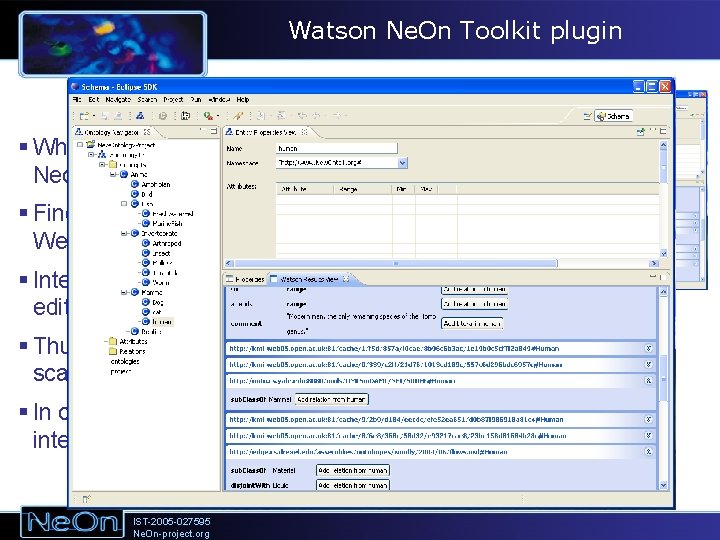This screenshot has height=540, width=720.
Task: Open the Project menu
Action: (173, 100)
